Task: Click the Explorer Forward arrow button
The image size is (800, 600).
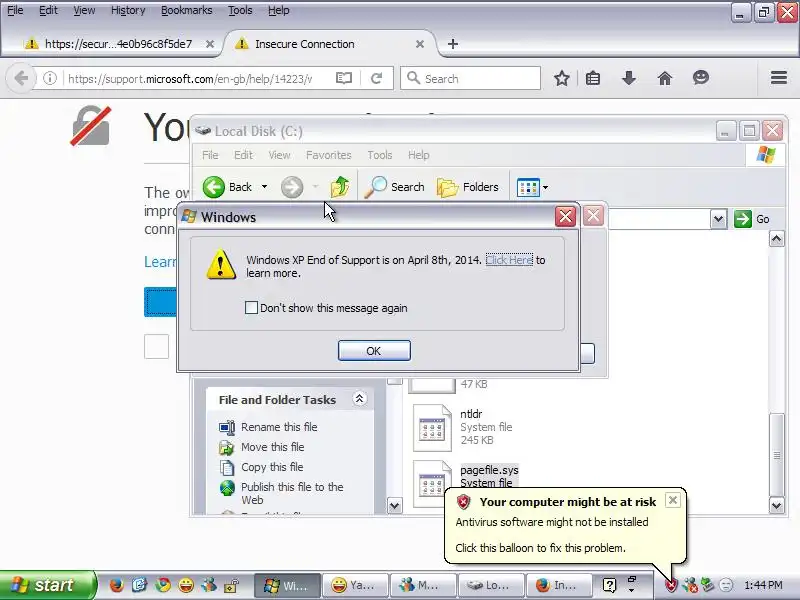Action: point(292,187)
